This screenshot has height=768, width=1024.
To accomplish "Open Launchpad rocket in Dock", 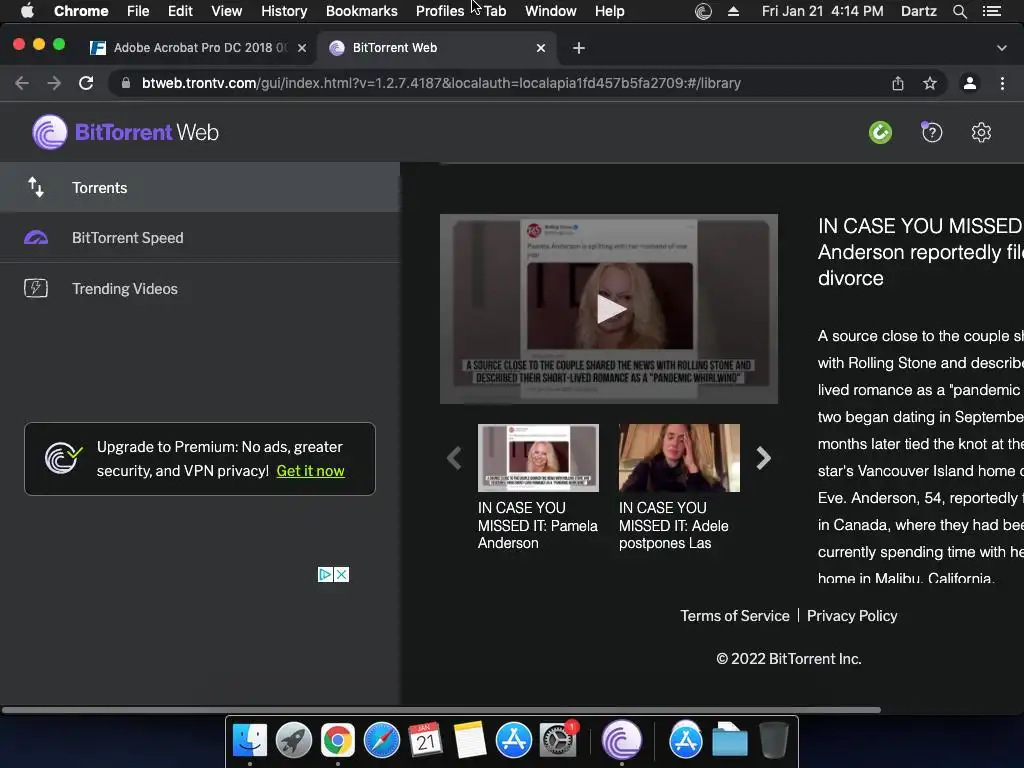I will 294,740.
